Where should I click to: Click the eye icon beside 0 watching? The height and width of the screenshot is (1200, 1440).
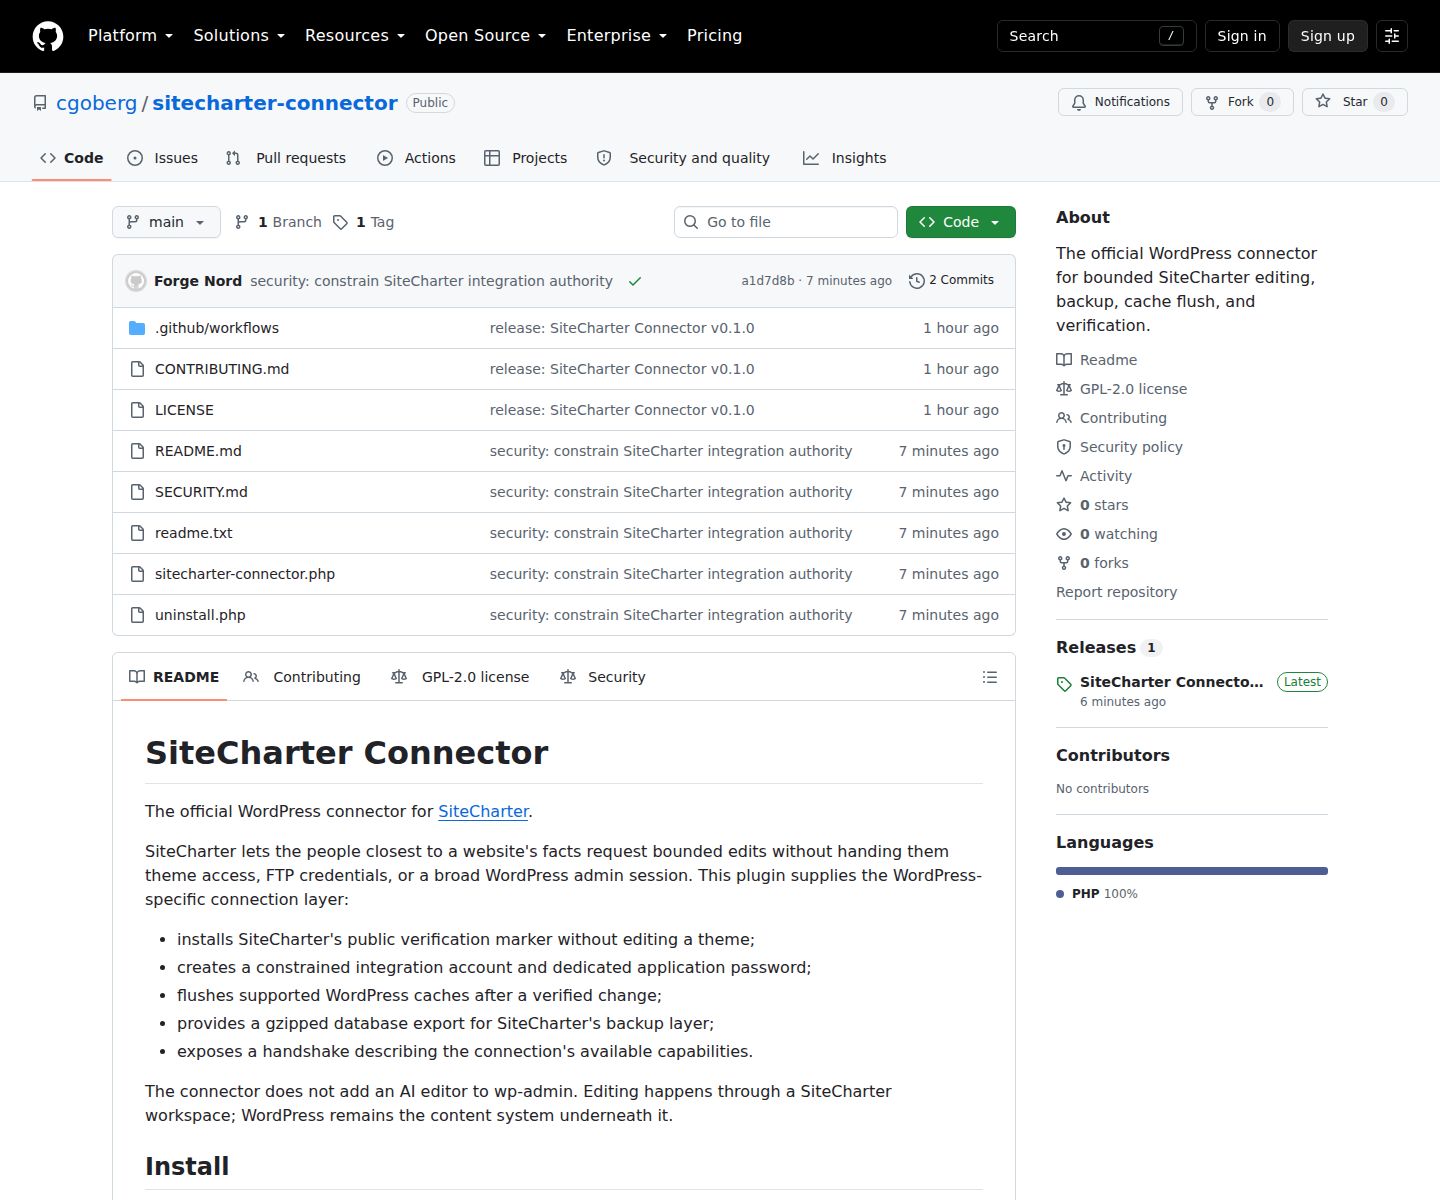click(x=1064, y=534)
